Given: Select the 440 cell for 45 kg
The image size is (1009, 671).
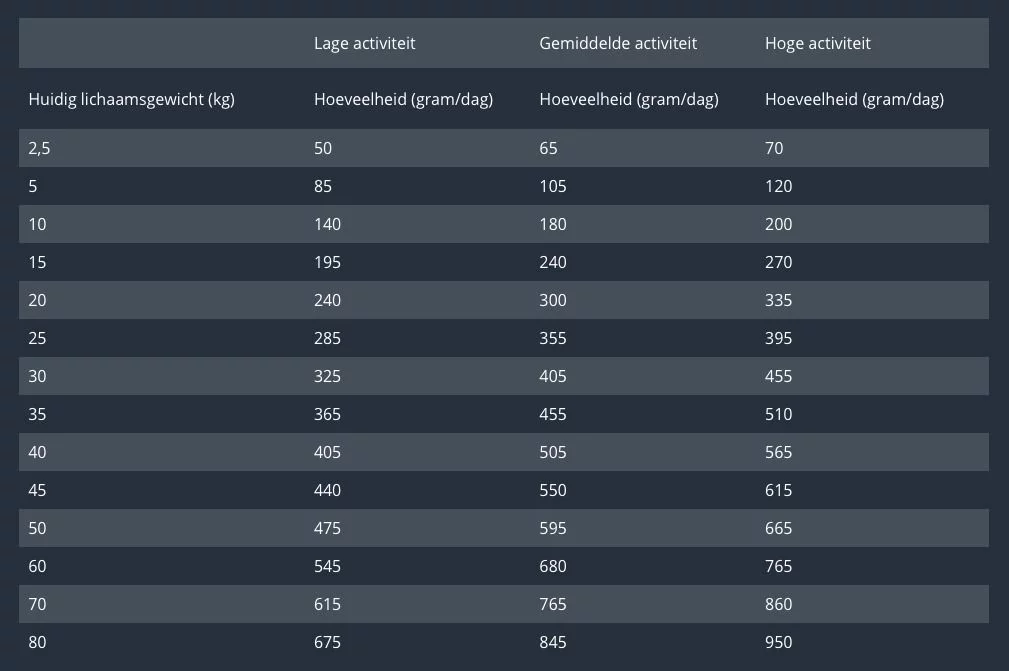Looking at the screenshot, I should (x=327, y=490).
